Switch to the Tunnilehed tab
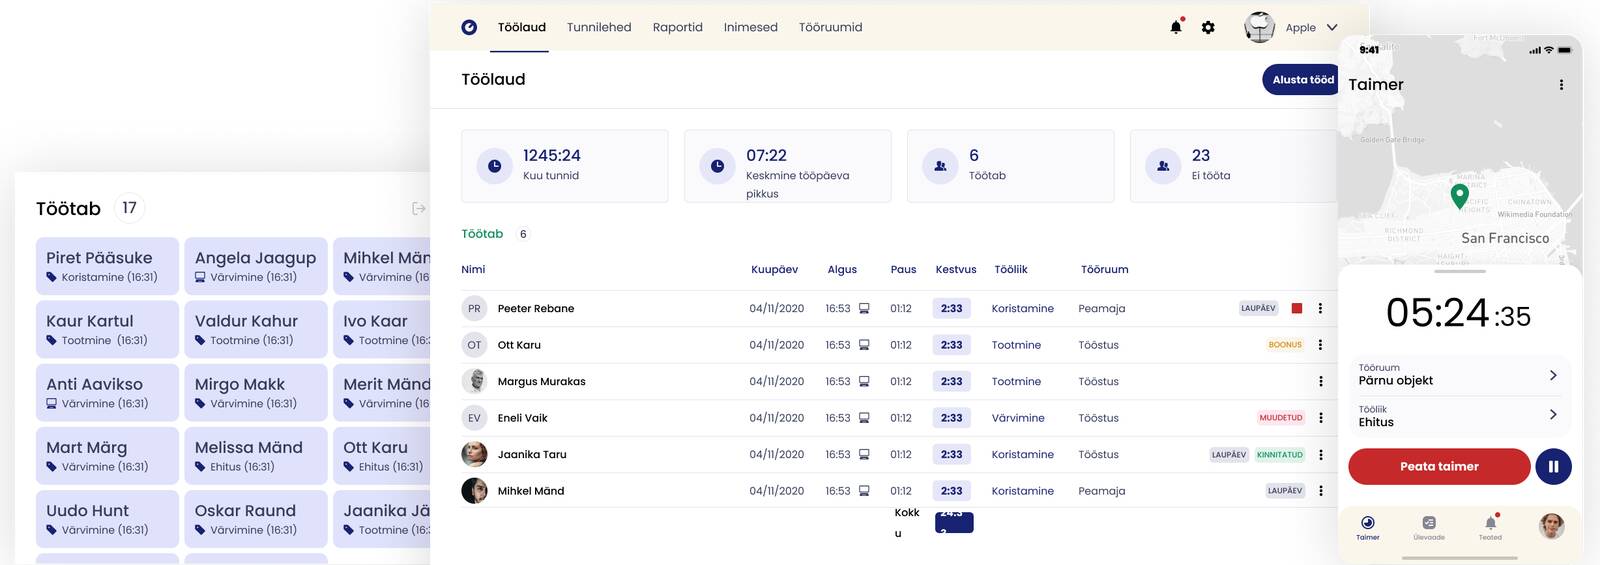This screenshot has height=565, width=1600. pos(599,27)
